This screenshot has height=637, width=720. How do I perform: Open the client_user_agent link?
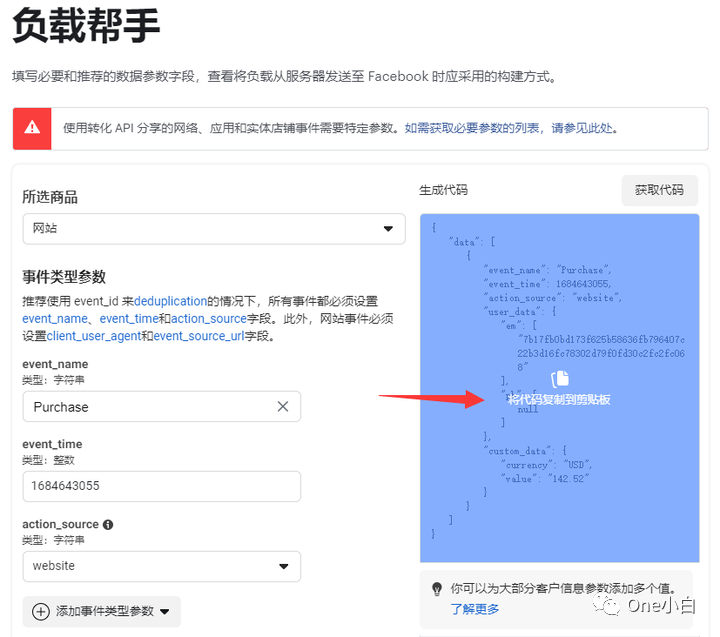pos(94,336)
